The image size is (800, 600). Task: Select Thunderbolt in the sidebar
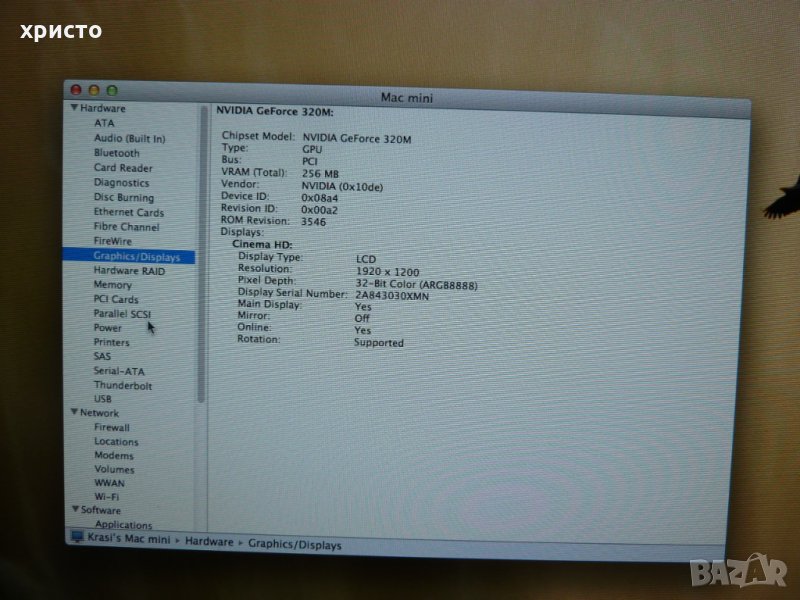[x=123, y=385]
